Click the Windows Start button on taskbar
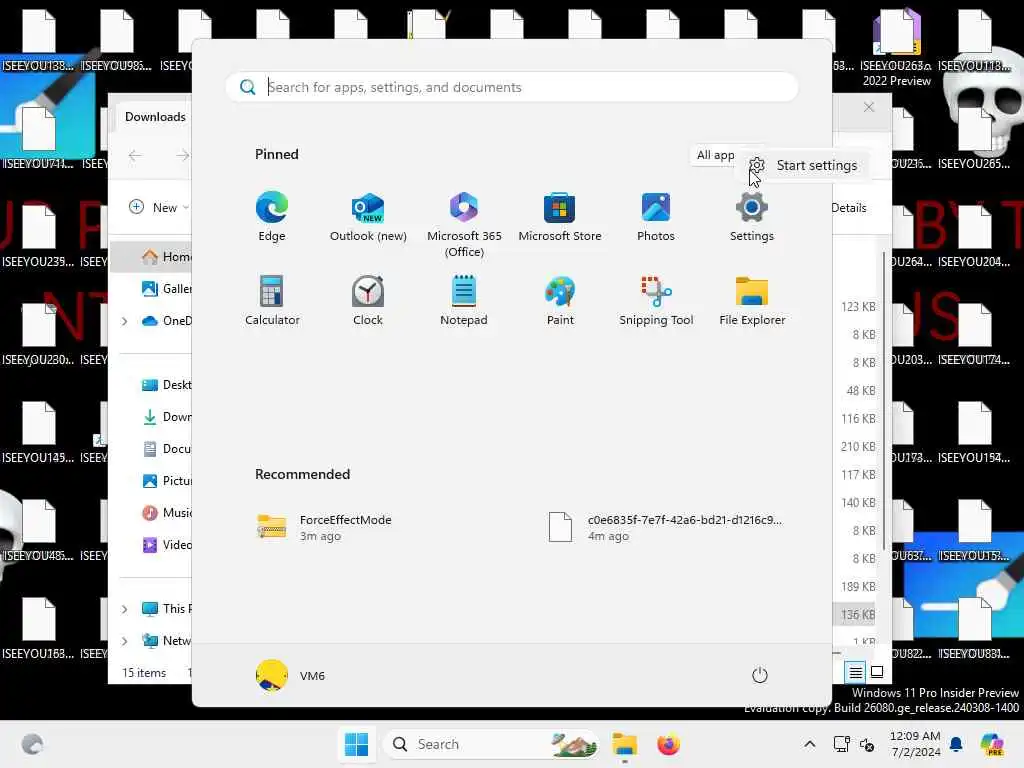This screenshot has height=768, width=1024. [x=356, y=744]
